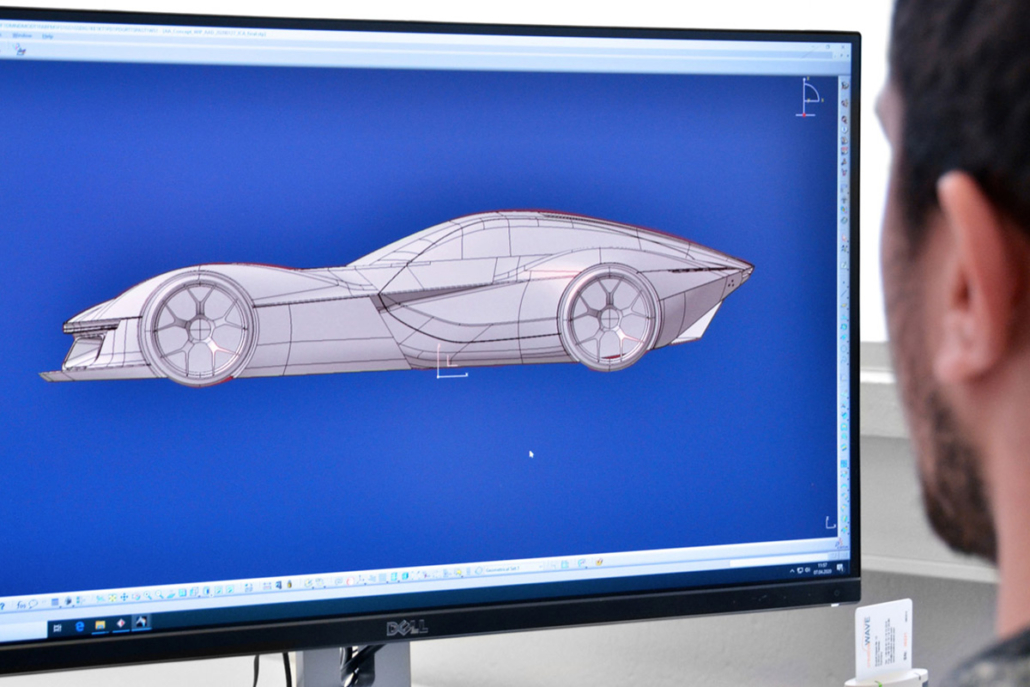Open the Window menu

coord(22,36)
